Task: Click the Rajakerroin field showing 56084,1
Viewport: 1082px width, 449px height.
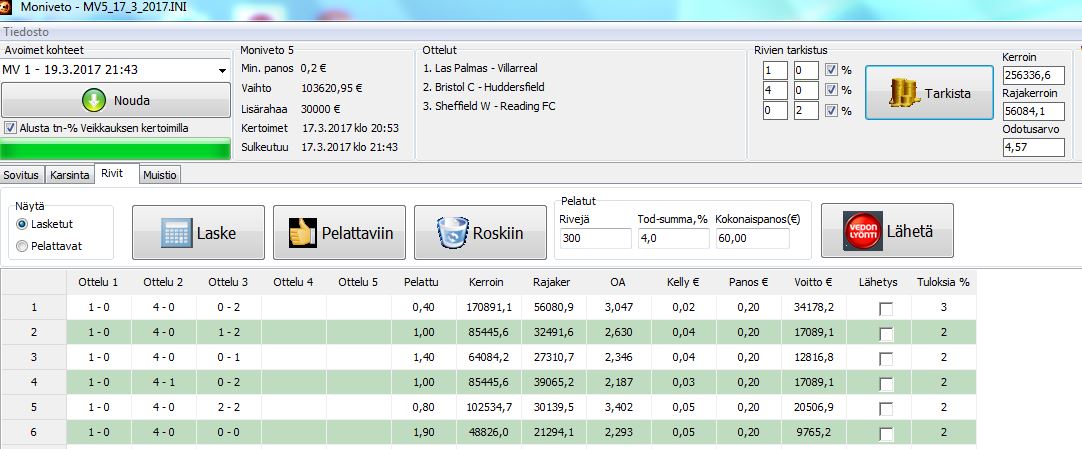Action: pyautogui.click(x=1033, y=112)
